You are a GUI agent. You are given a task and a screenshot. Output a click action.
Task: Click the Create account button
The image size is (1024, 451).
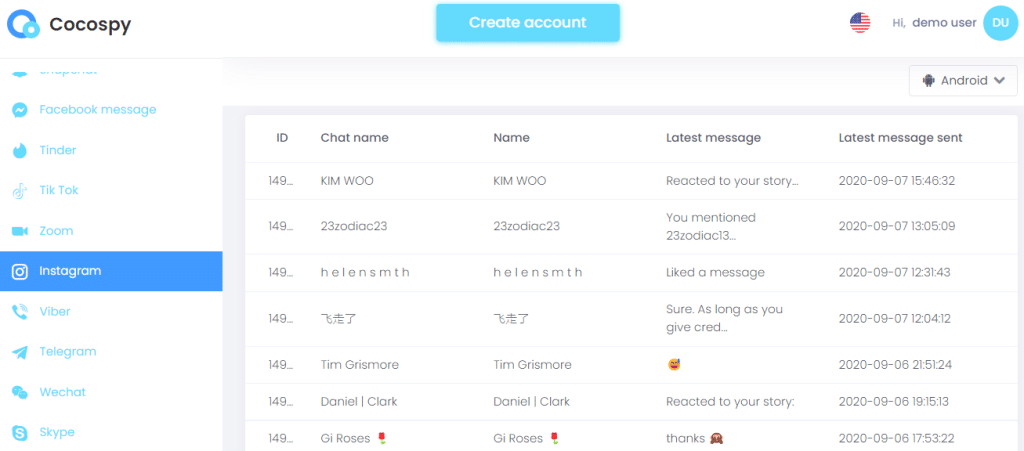[528, 23]
